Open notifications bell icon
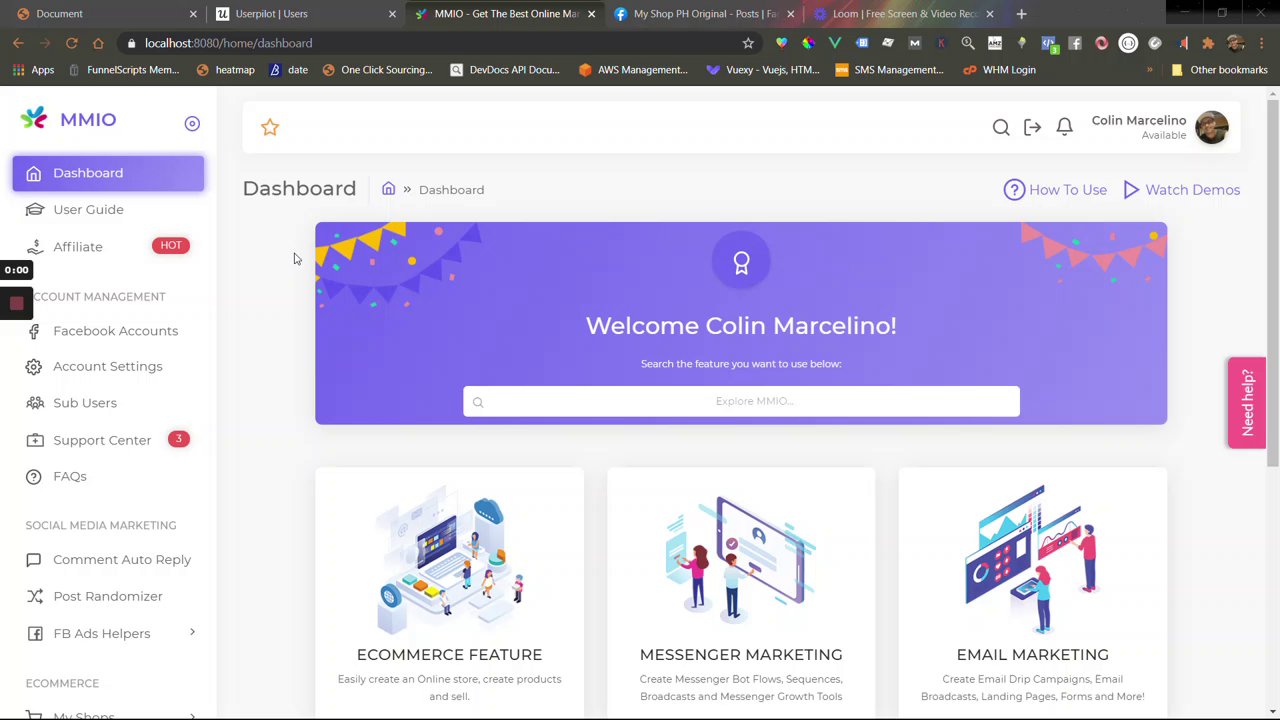This screenshot has width=1280, height=720. 1064,127
